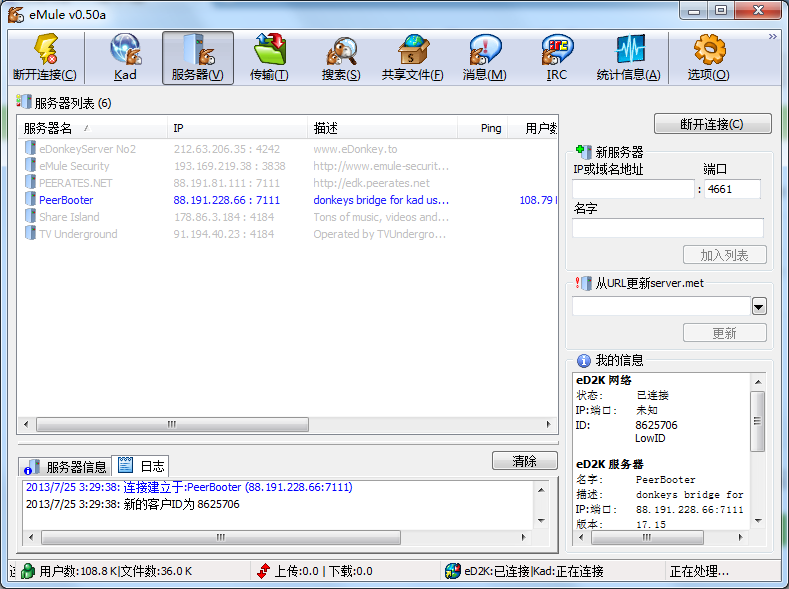Click status bar text 用户数:108.8 K

click(79, 571)
